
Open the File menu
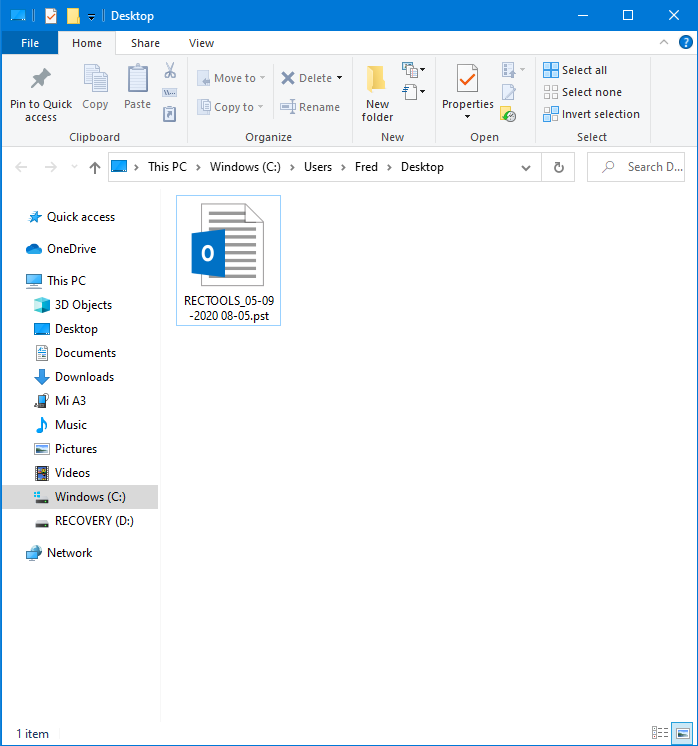pyautogui.click(x=30, y=43)
